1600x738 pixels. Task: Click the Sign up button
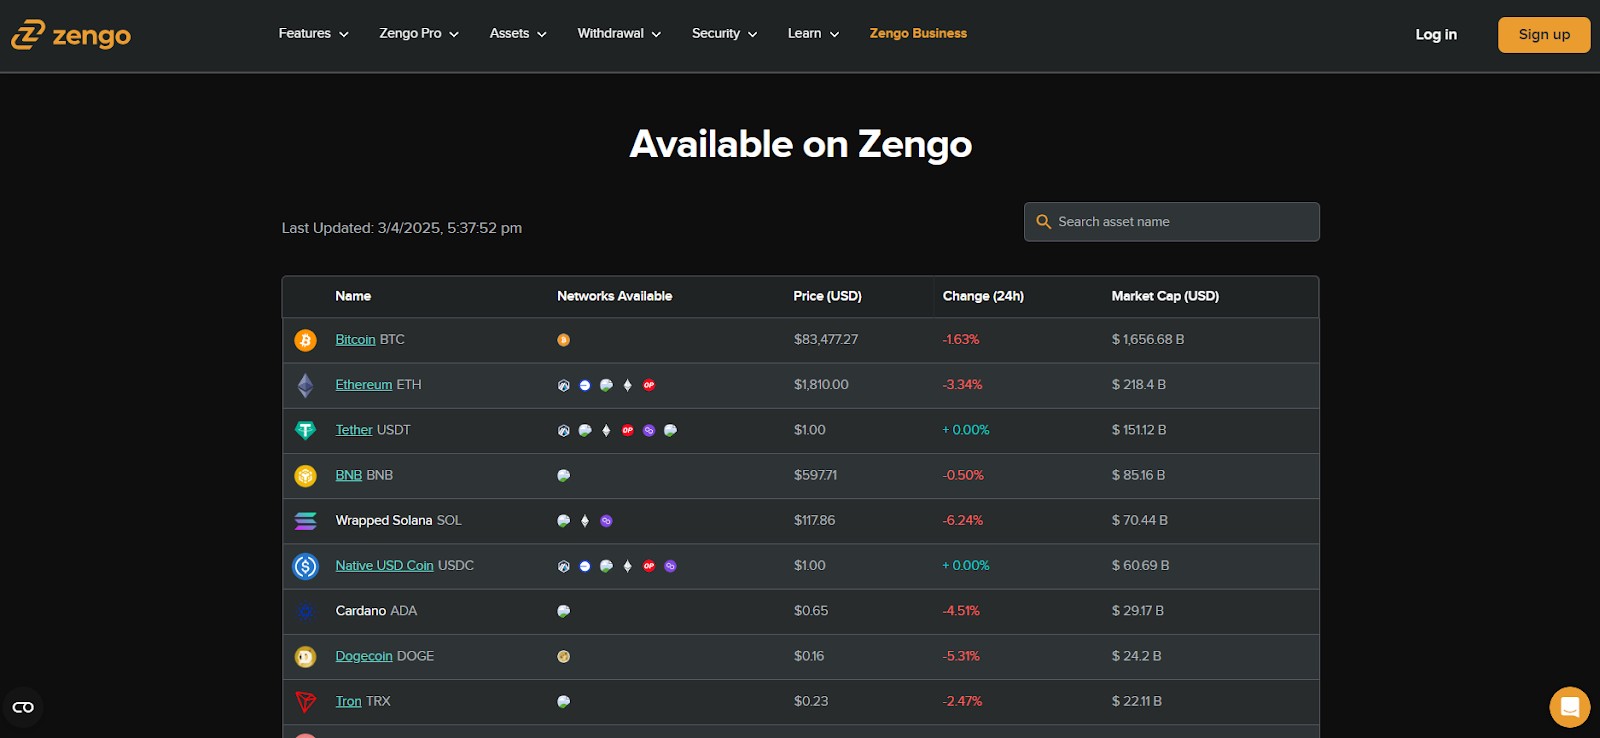[1544, 35]
